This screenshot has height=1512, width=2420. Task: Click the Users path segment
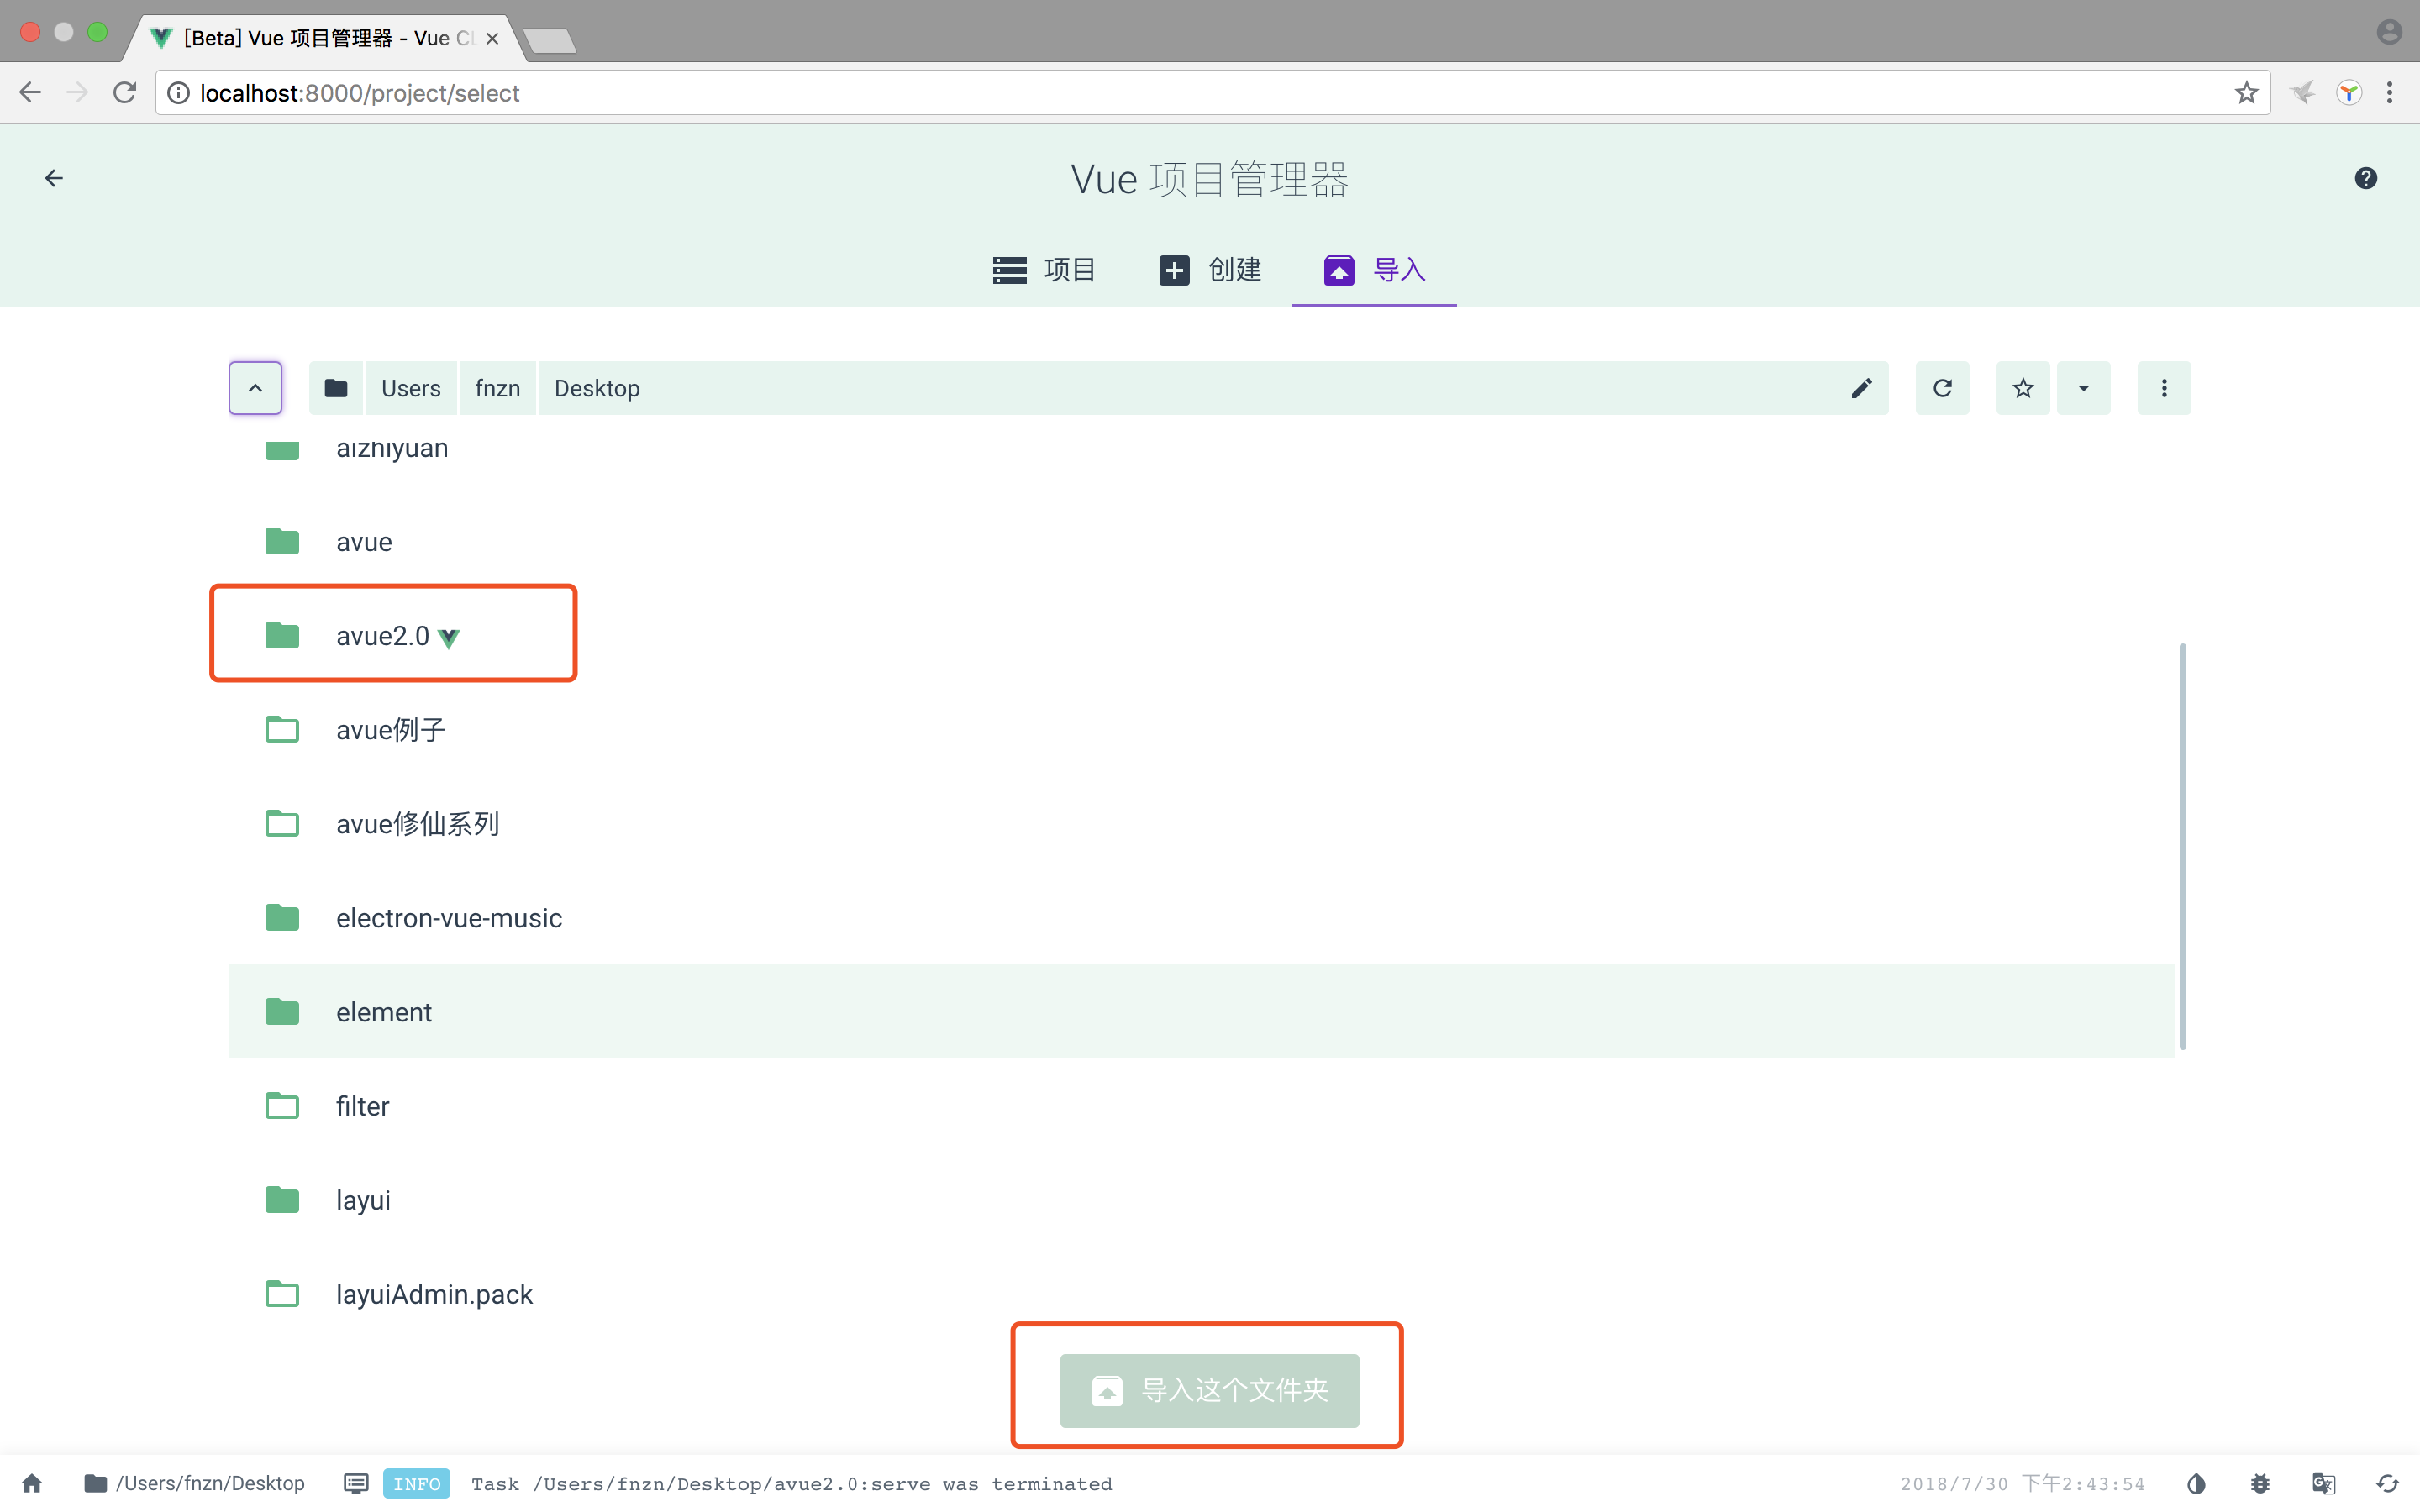click(x=411, y=388)
